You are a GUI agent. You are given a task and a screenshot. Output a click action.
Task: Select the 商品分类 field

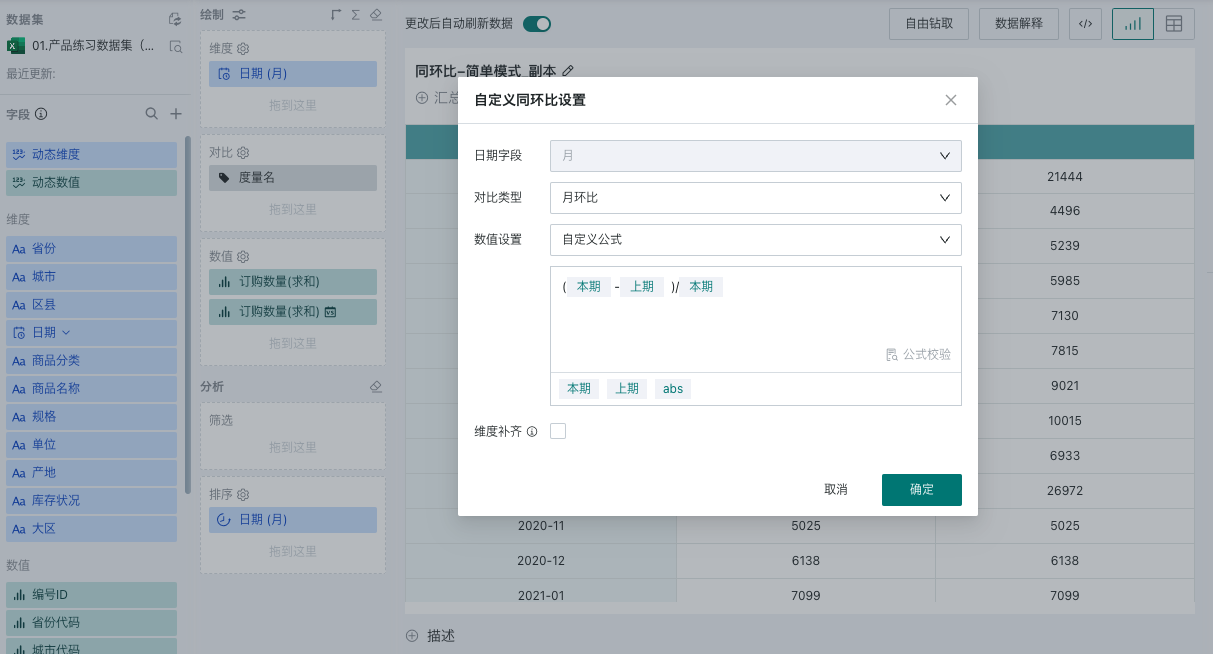point(91,361)
